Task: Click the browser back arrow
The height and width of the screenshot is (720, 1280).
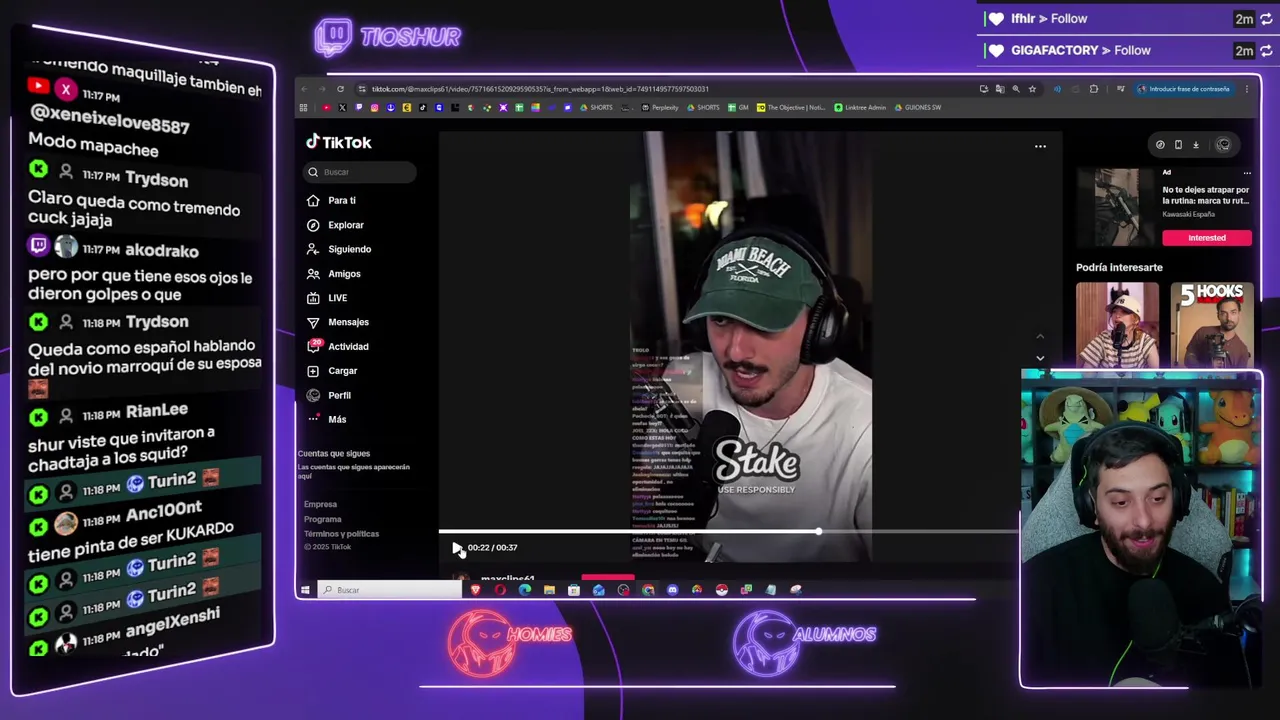Action: [x=304, y=89]
